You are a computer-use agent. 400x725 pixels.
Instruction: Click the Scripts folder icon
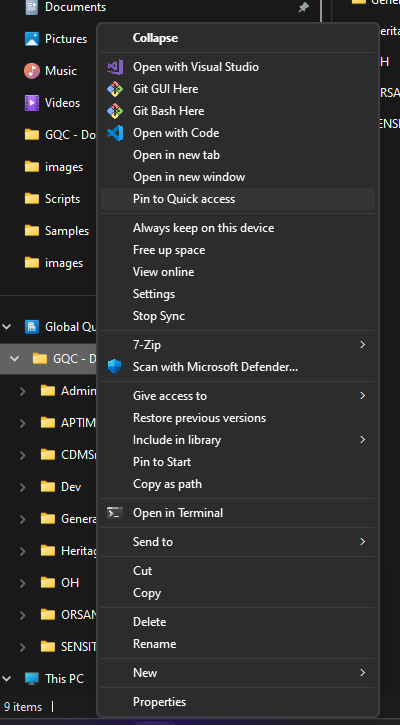32,199
